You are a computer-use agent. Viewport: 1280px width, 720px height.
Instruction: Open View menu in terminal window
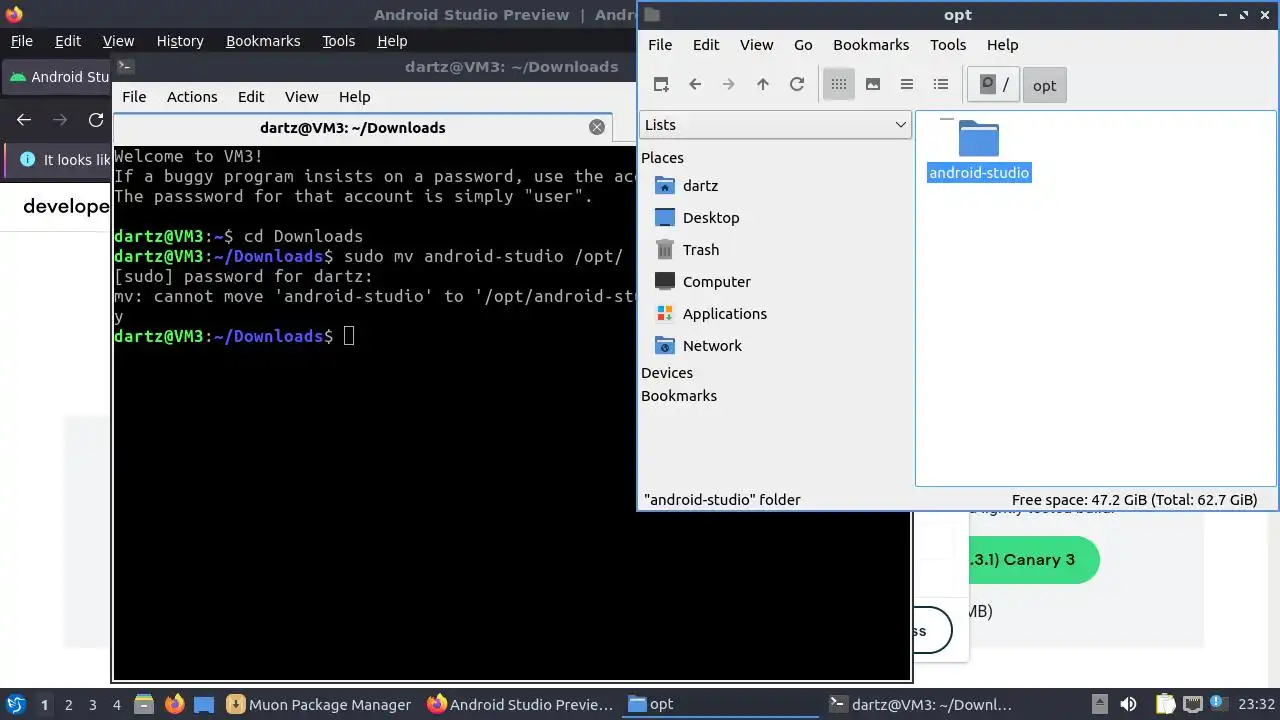[301, 96]
